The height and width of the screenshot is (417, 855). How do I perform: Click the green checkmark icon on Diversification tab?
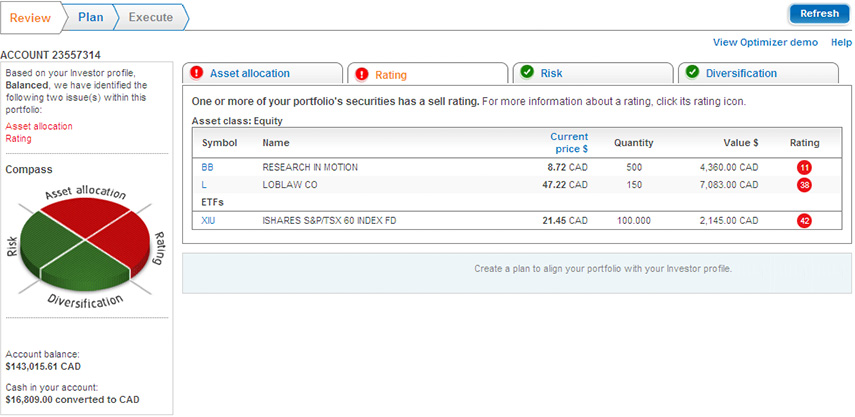tap(692, 73)
